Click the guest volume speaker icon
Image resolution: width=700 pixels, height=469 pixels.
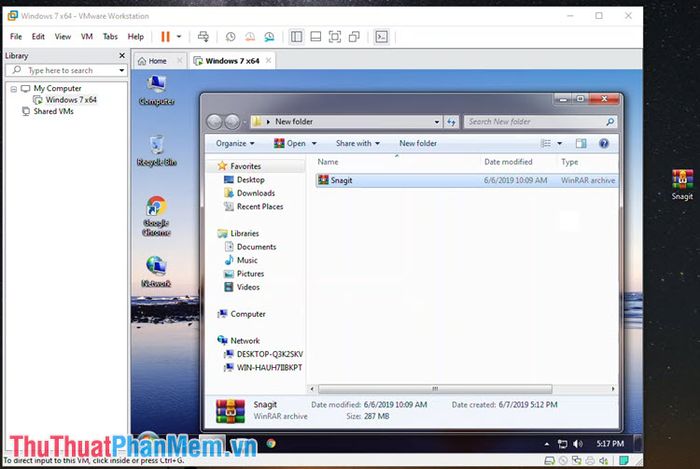tap(578, 444)
